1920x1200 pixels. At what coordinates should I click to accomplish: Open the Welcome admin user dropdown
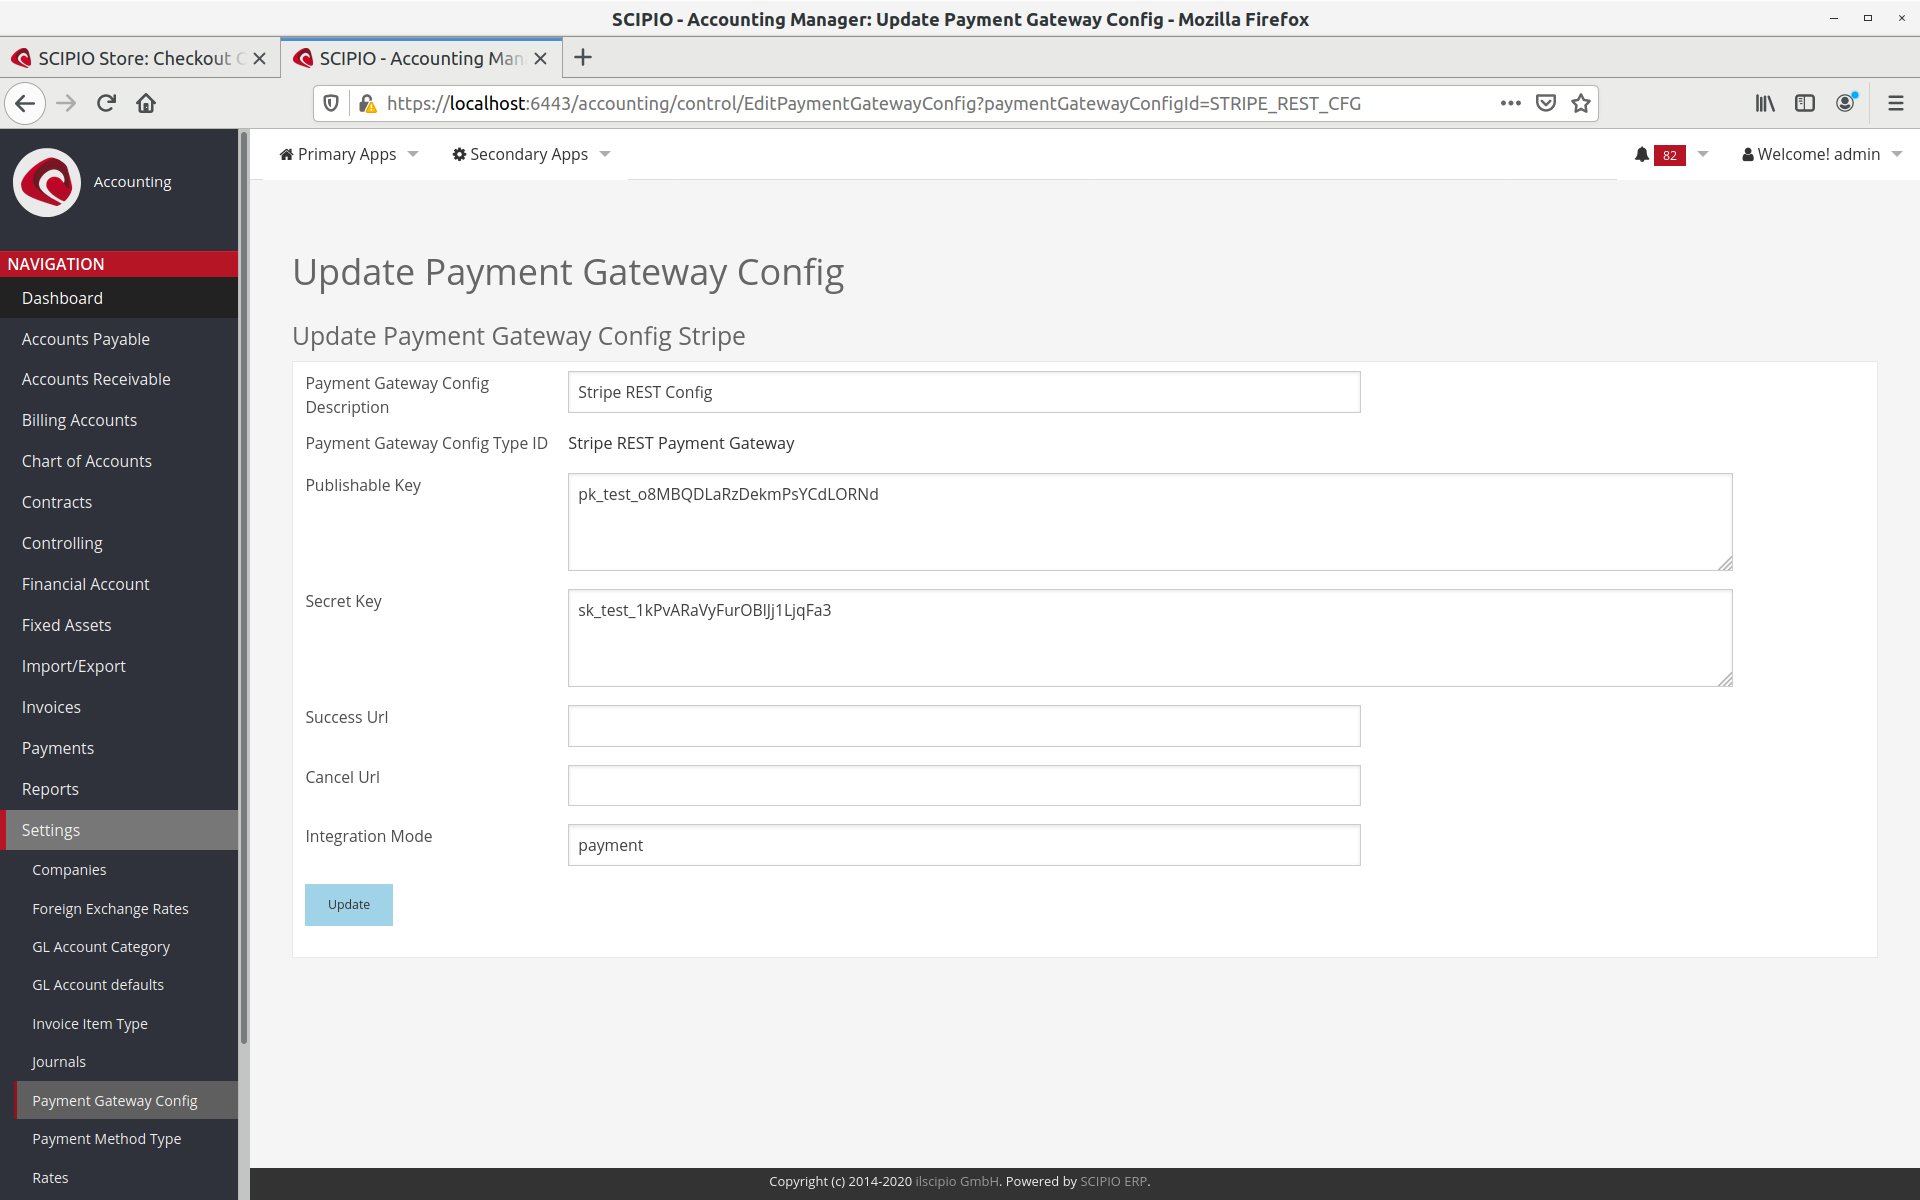click(1821, 154)
